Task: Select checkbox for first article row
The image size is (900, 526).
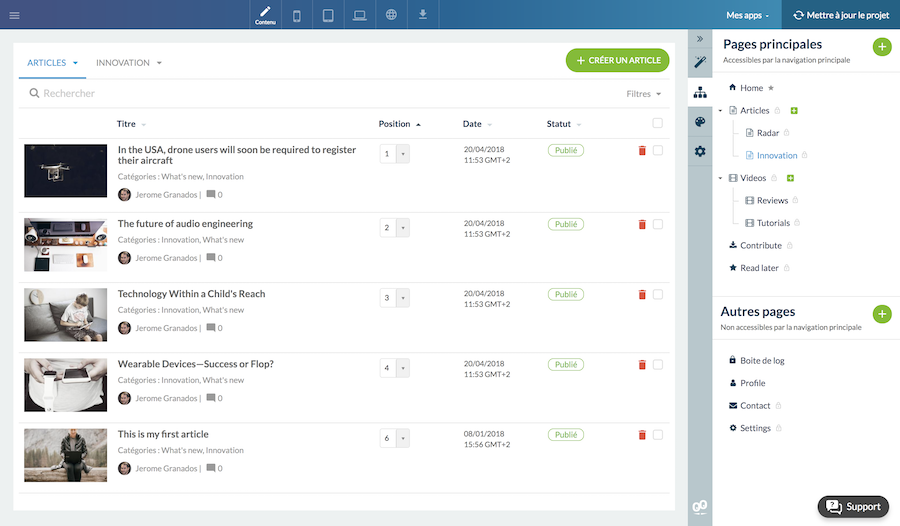Action: [x=657, y=150]
